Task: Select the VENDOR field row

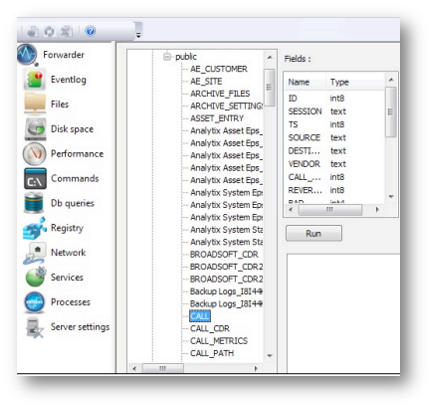Action: [335, 164]
